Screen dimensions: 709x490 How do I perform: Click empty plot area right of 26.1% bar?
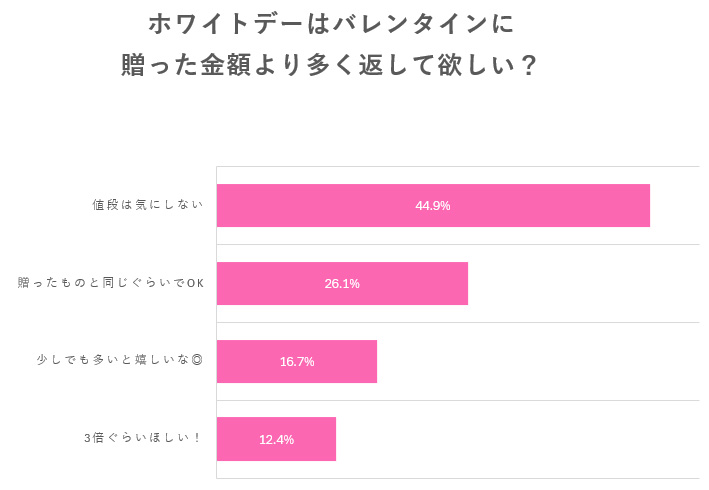580,284
